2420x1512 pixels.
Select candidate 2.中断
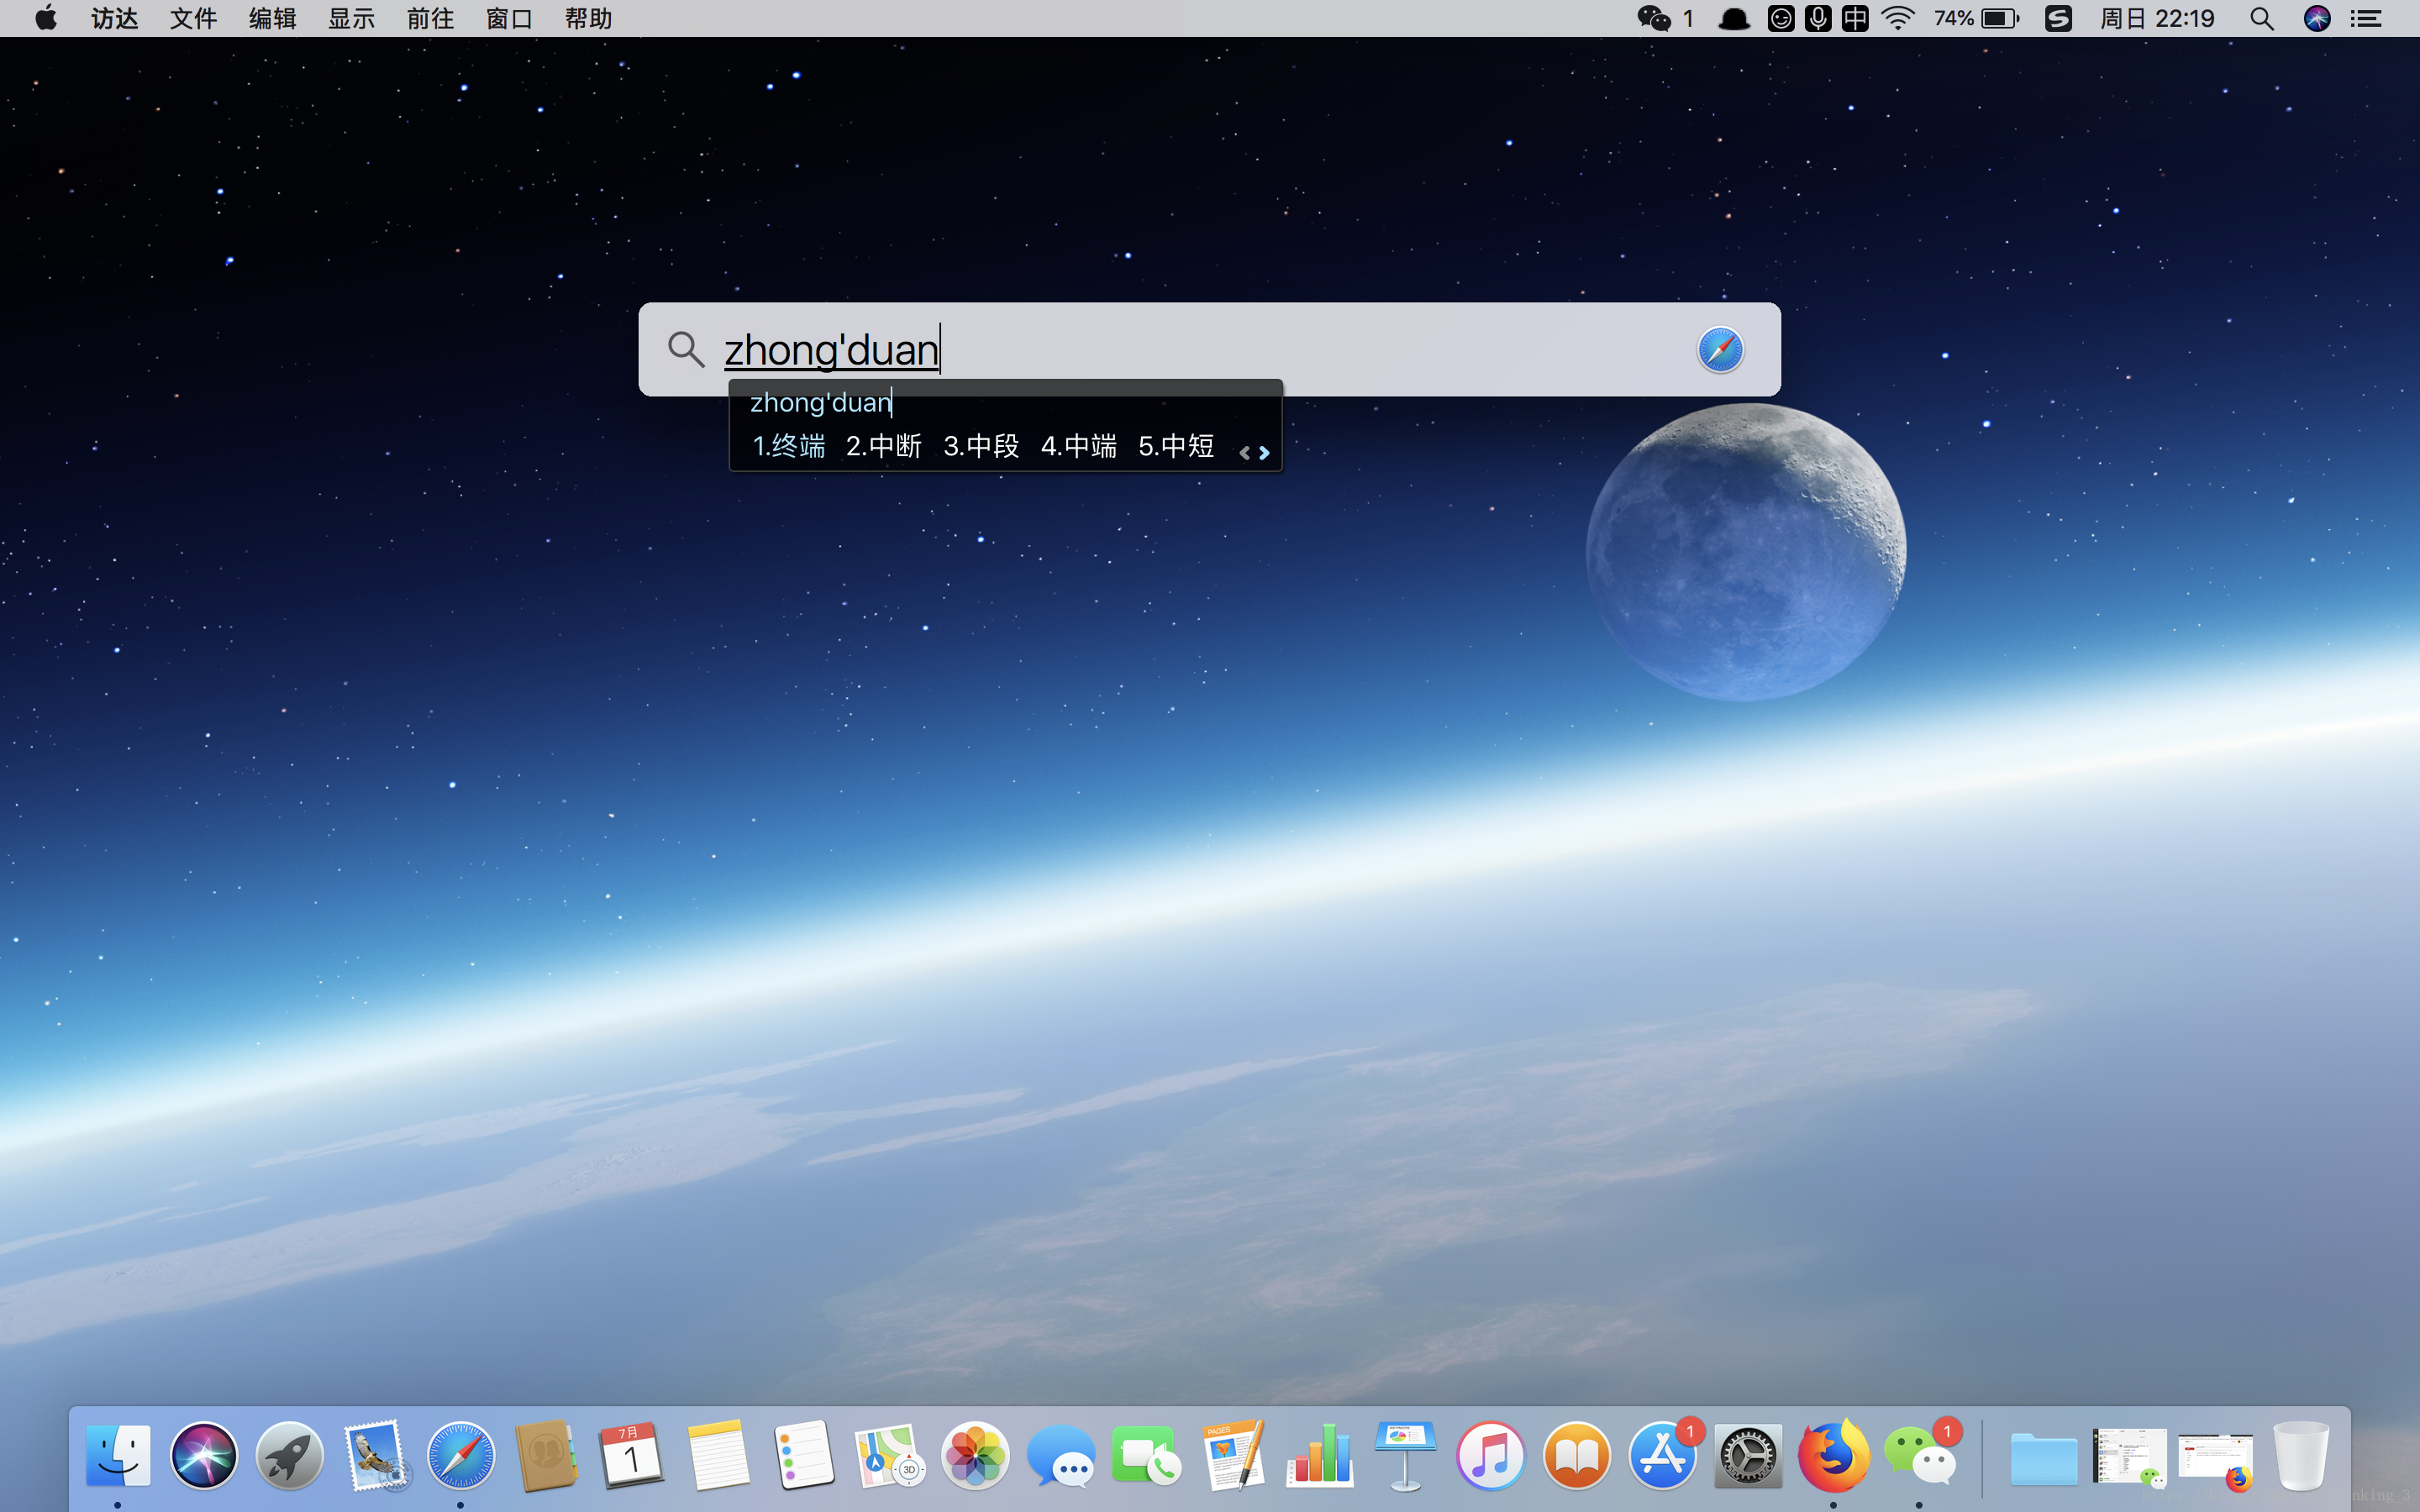click(x=884, y=446)
